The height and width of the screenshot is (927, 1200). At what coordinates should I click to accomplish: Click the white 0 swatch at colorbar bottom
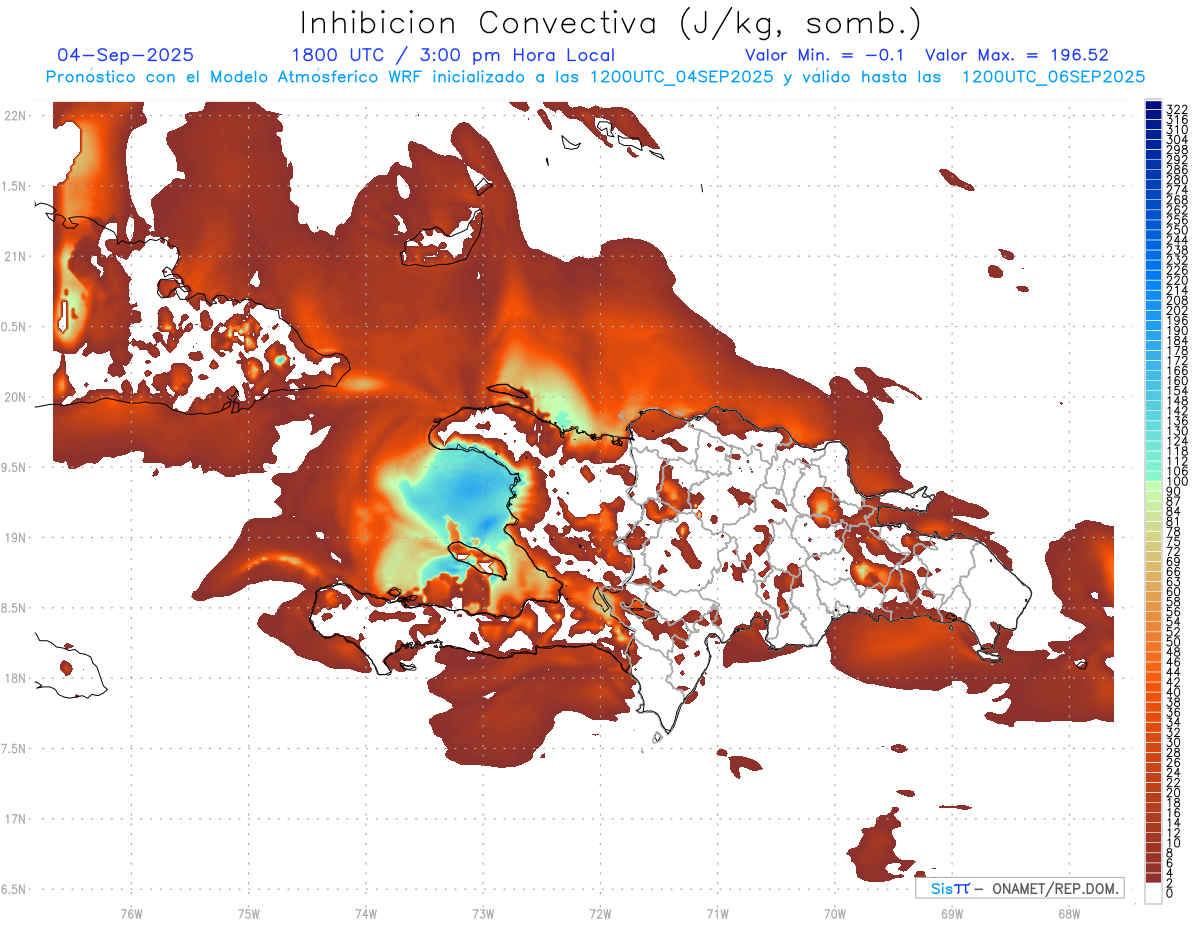point(1153,895)
